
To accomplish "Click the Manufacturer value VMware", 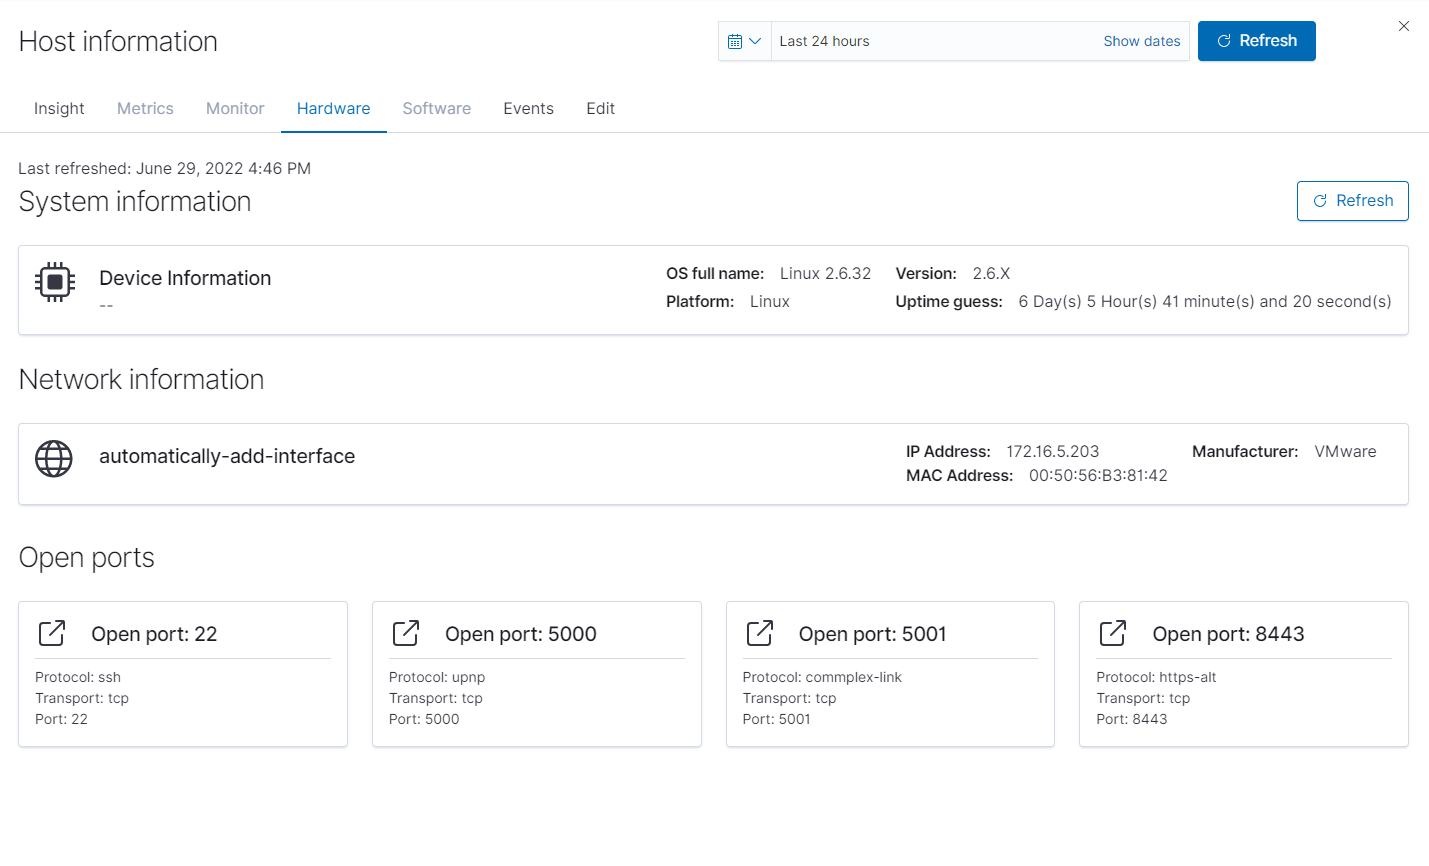I will (x=1345, y=451).
